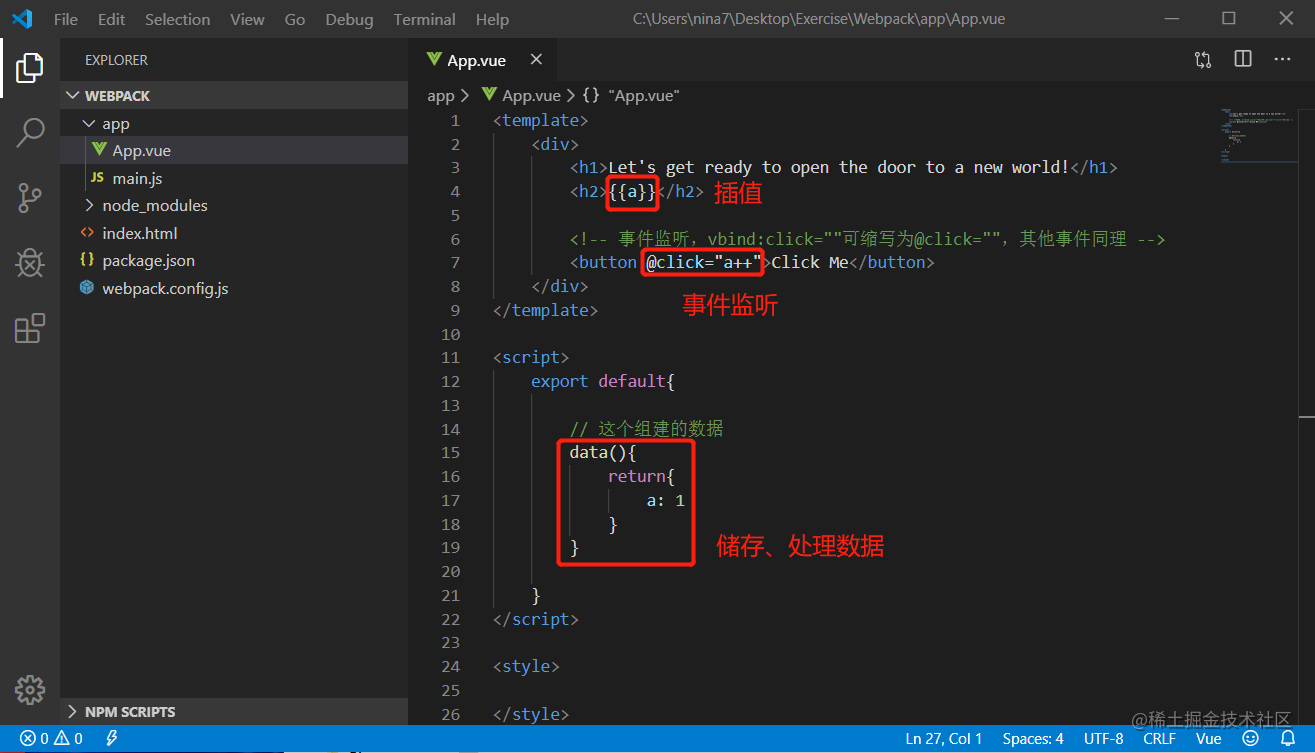The width and height of the screenshot is (1315, 753).
Task: Close the App.vue editor tab
Action: [536, 60]
